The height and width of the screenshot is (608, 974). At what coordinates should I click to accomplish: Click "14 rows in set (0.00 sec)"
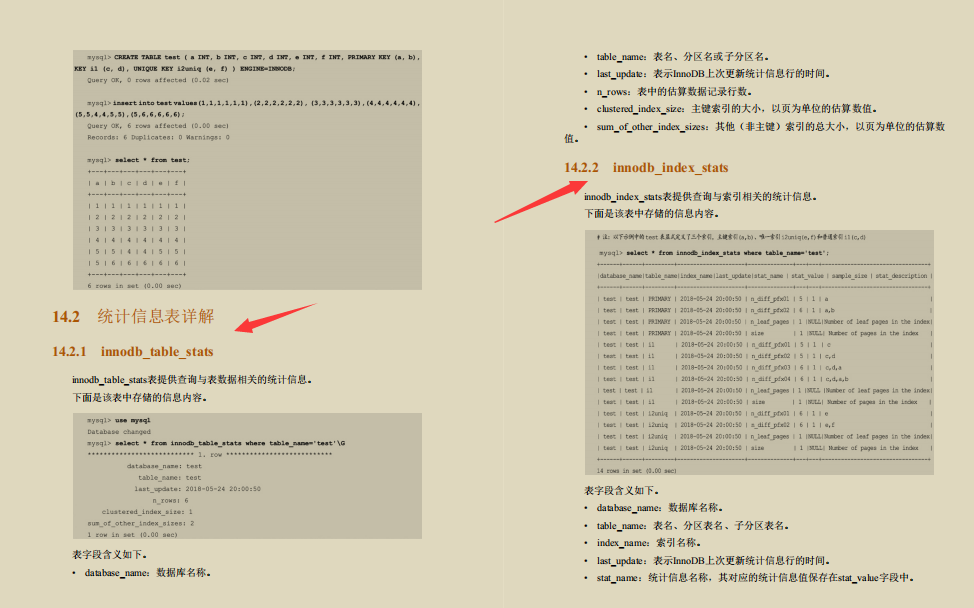click(x=637, y=471)
